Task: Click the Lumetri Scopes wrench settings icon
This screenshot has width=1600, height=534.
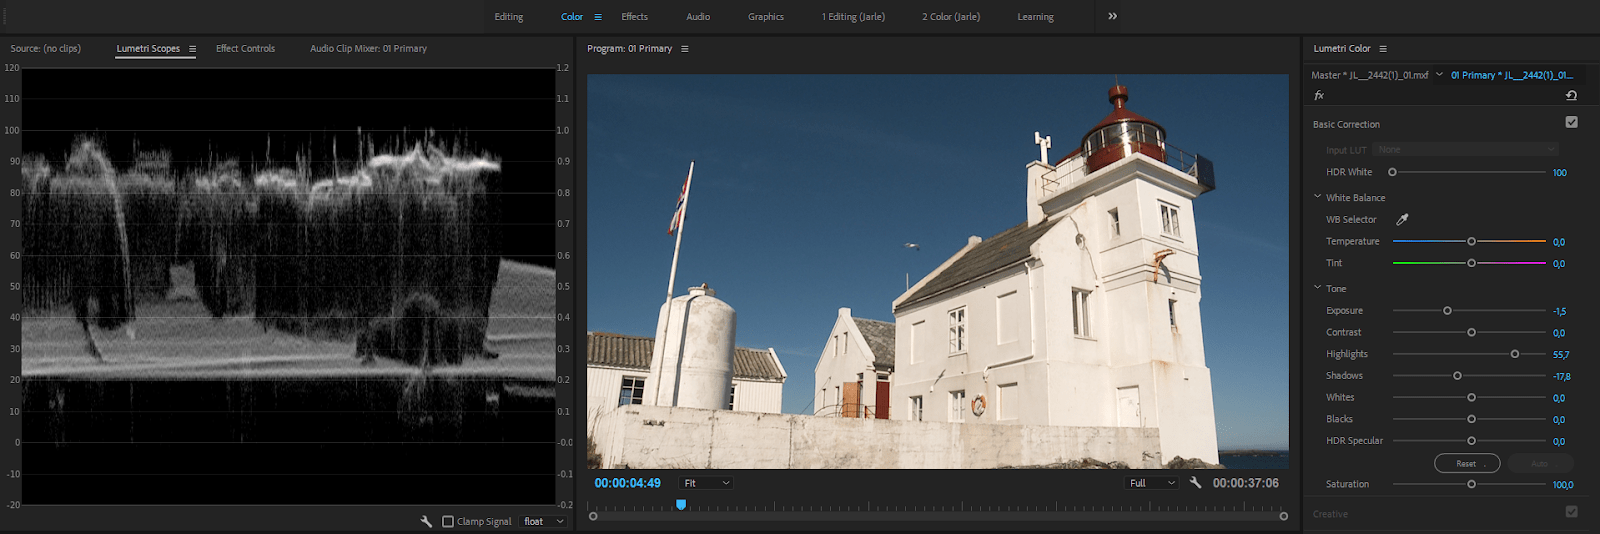Action: [426, 521]
